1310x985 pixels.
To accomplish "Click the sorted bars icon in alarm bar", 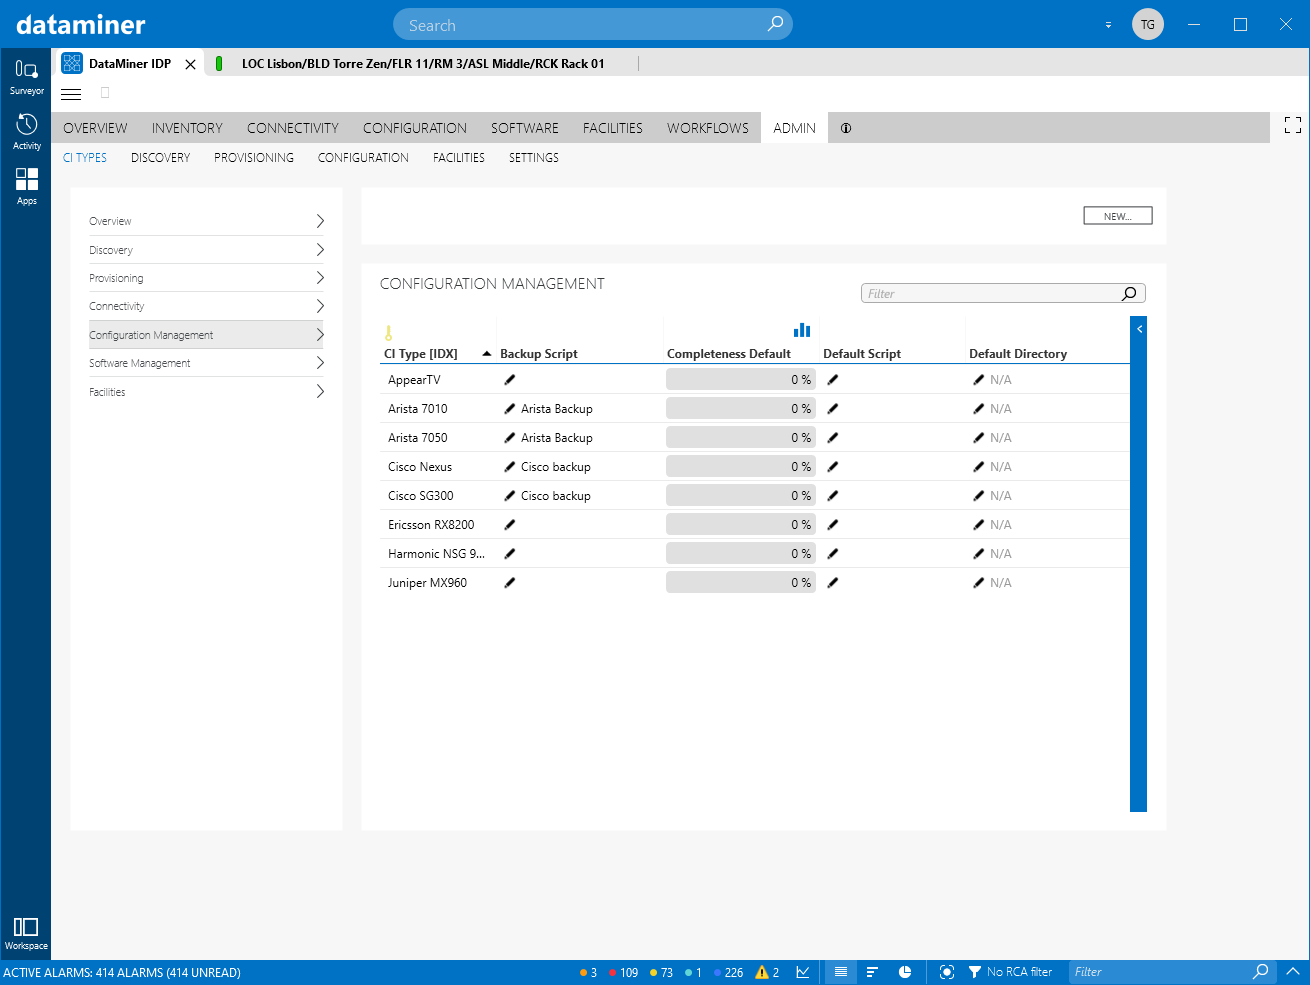I will [x=872, y=972].
